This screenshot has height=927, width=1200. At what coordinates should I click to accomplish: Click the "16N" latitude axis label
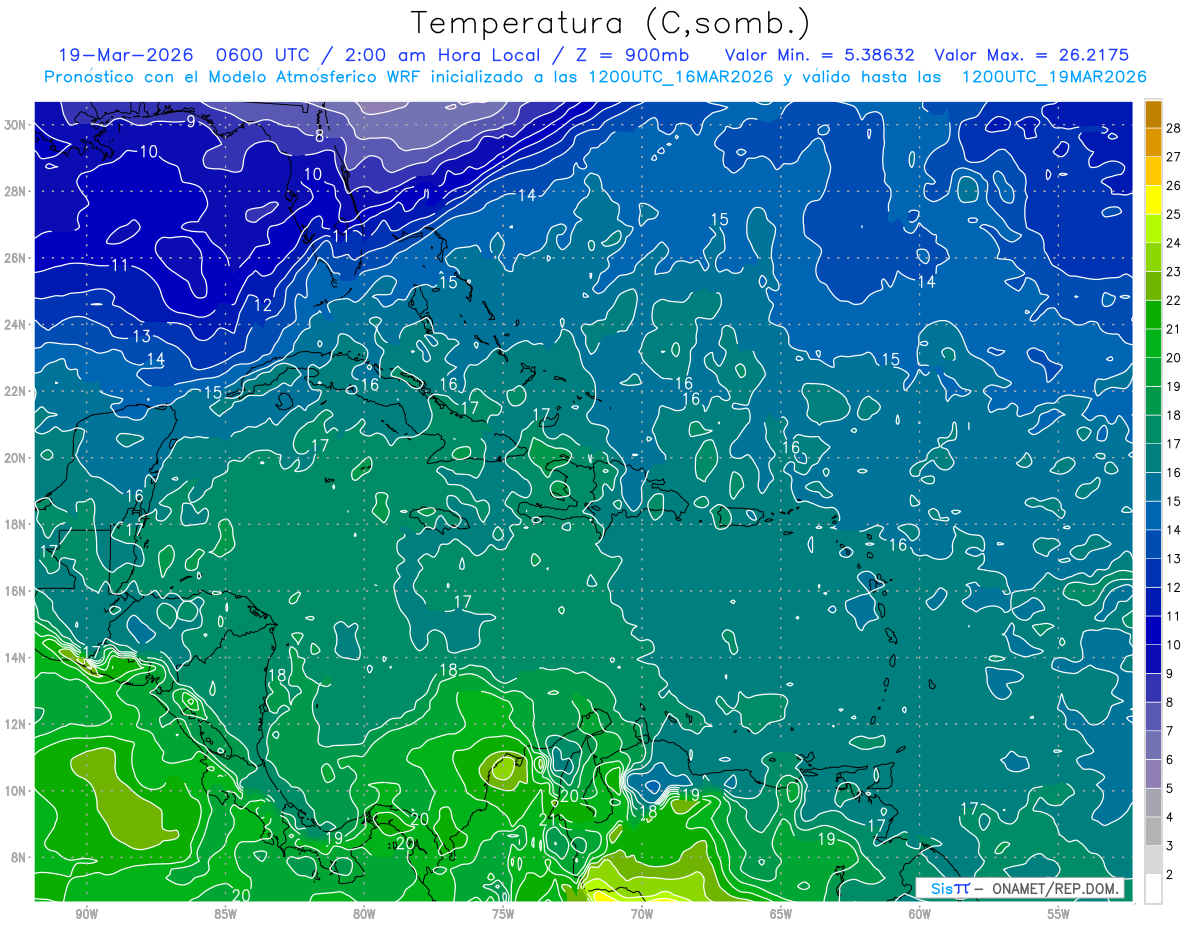(x=17, y=591)
